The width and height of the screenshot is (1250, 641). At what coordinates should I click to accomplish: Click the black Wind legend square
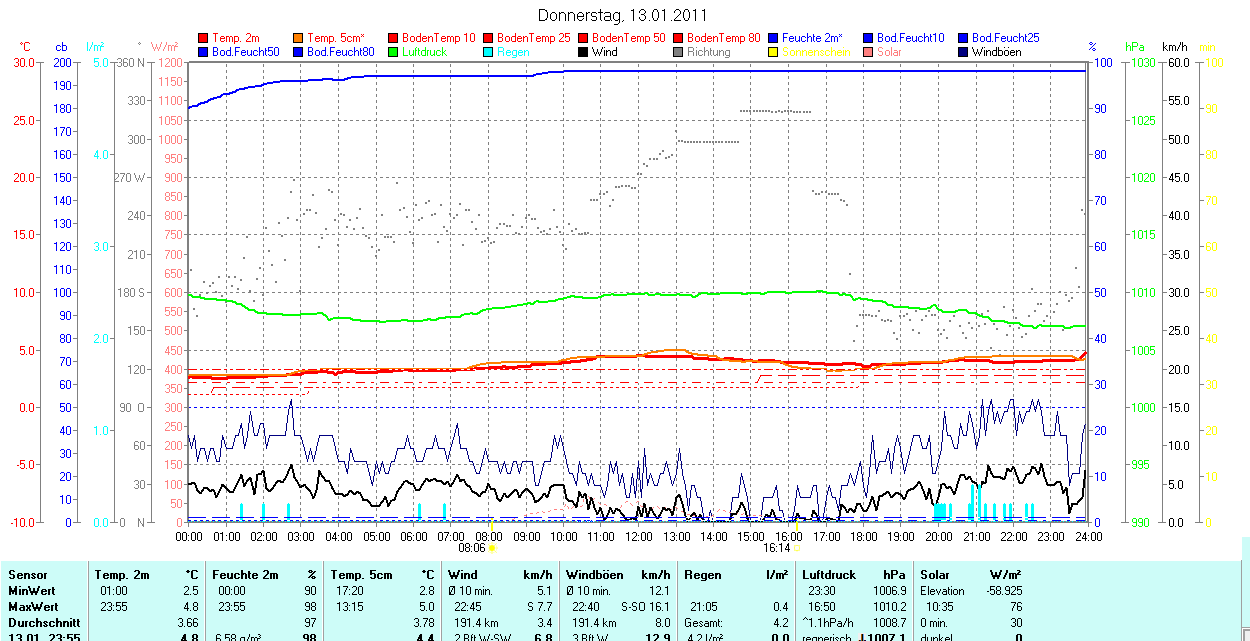[584, 52]
